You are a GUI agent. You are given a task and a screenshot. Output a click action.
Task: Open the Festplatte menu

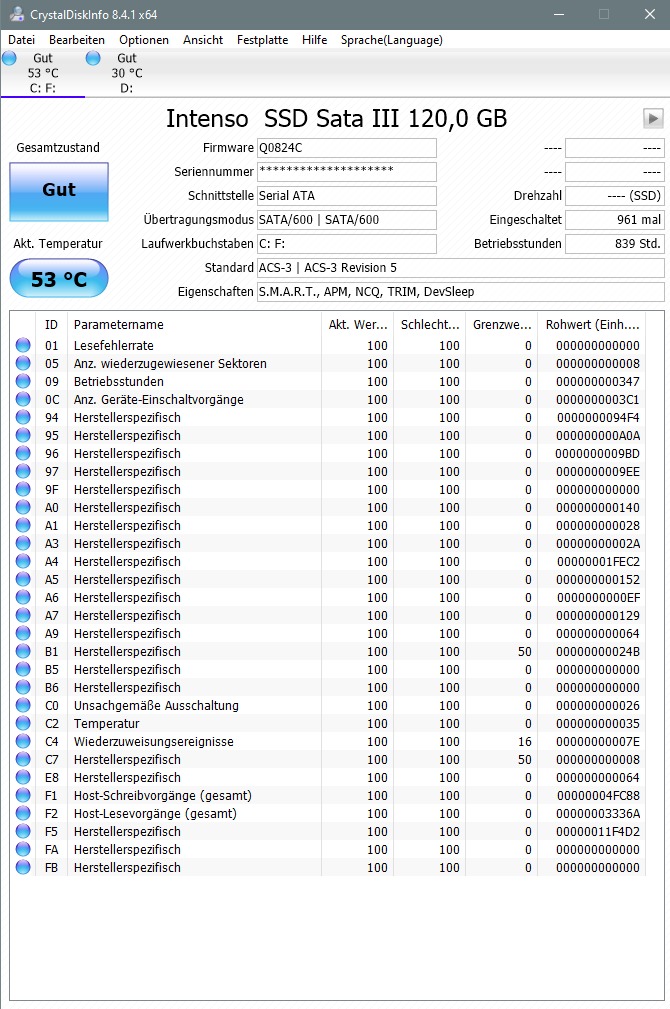click(263, 40)
